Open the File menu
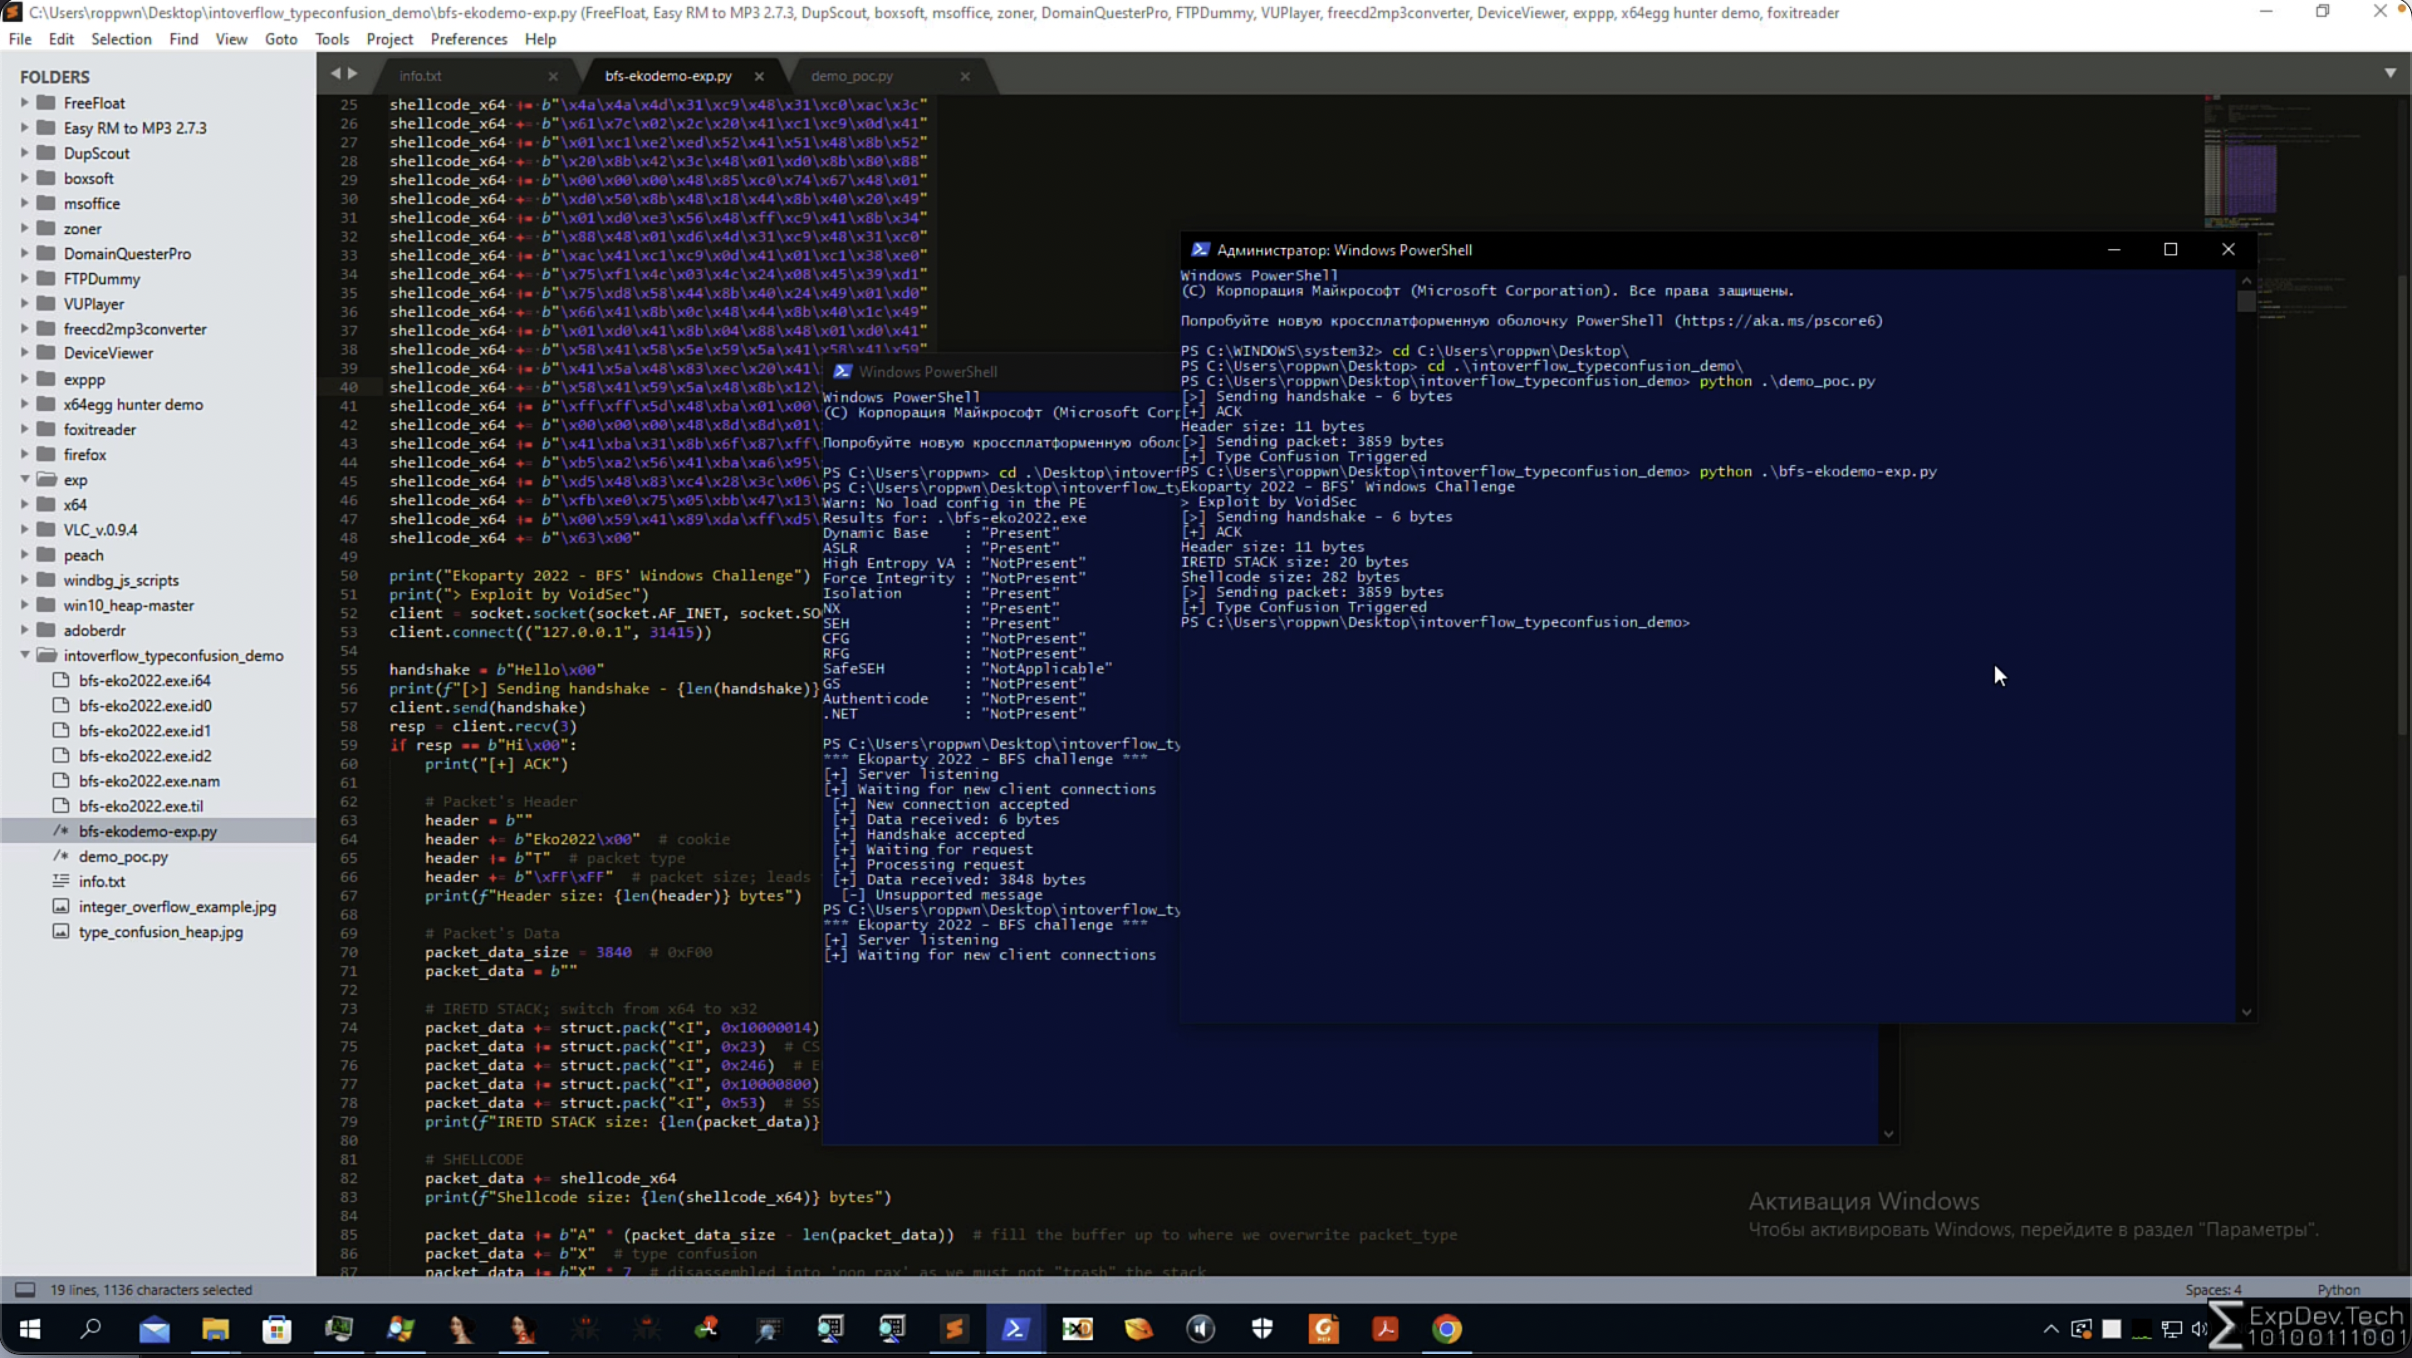 [20, 39]
